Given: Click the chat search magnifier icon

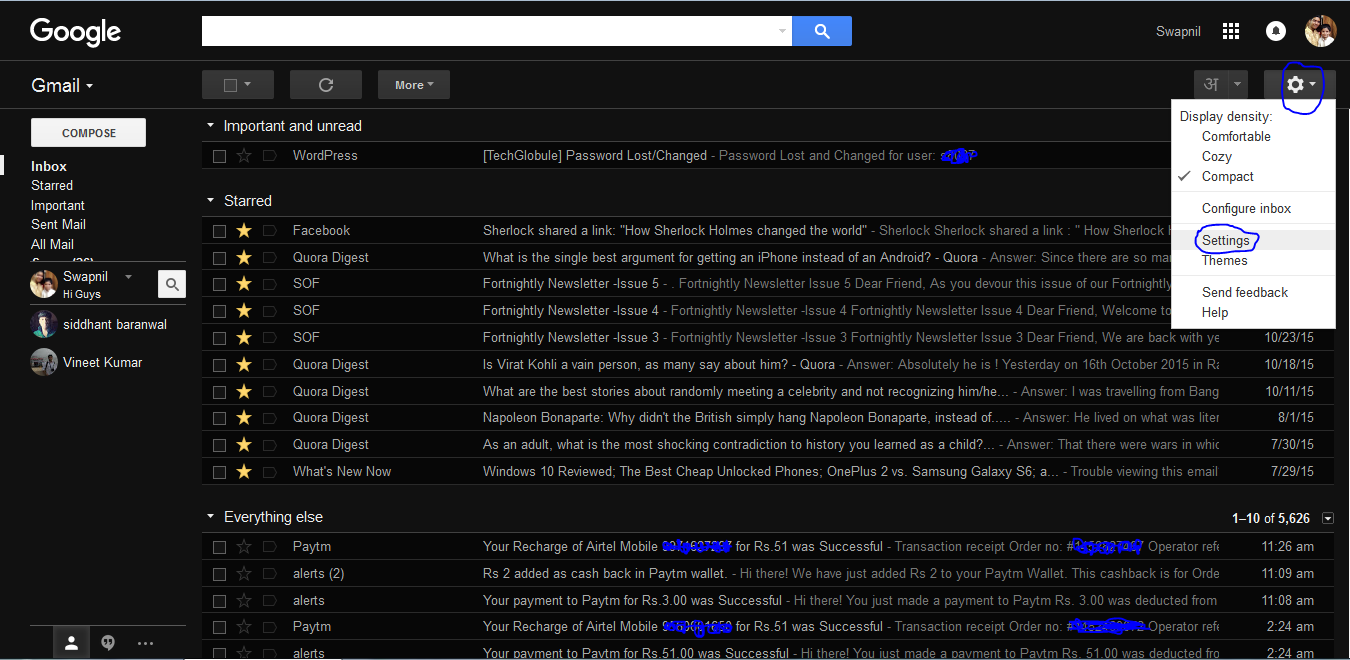Looking at the screenshot, I should click(x=172, y=285).
